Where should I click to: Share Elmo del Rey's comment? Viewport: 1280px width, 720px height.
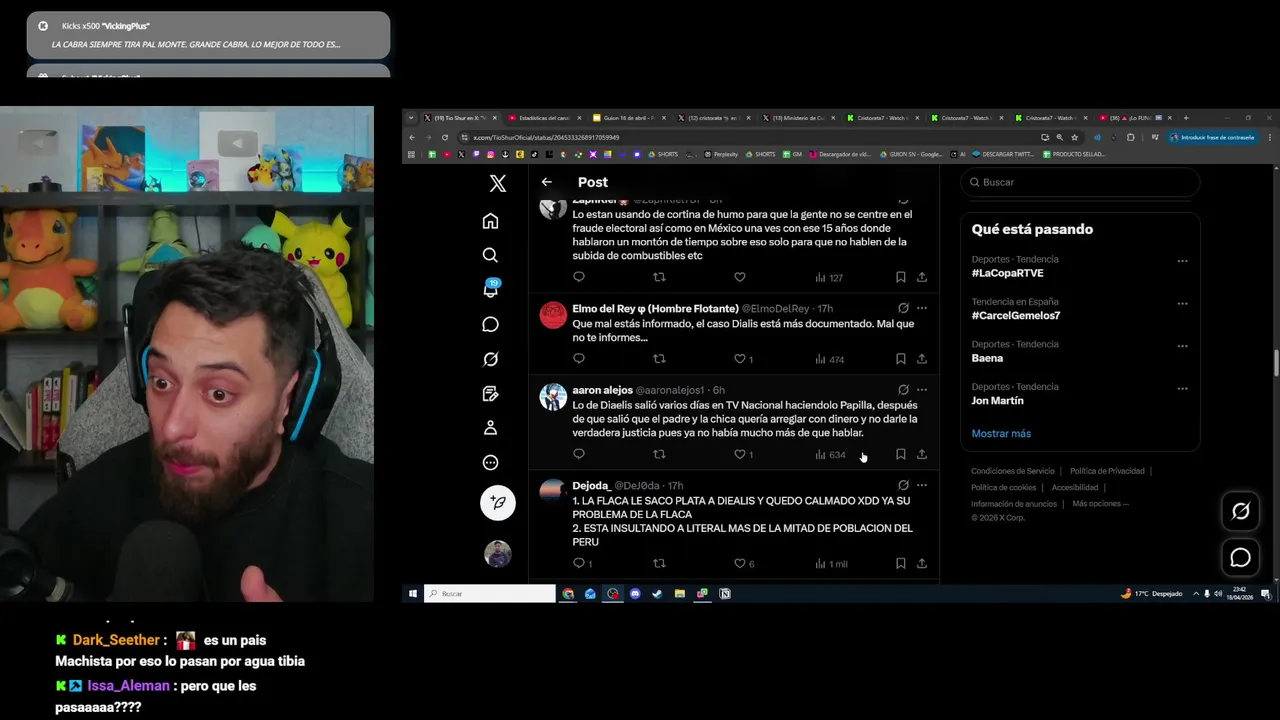point(922,359)
